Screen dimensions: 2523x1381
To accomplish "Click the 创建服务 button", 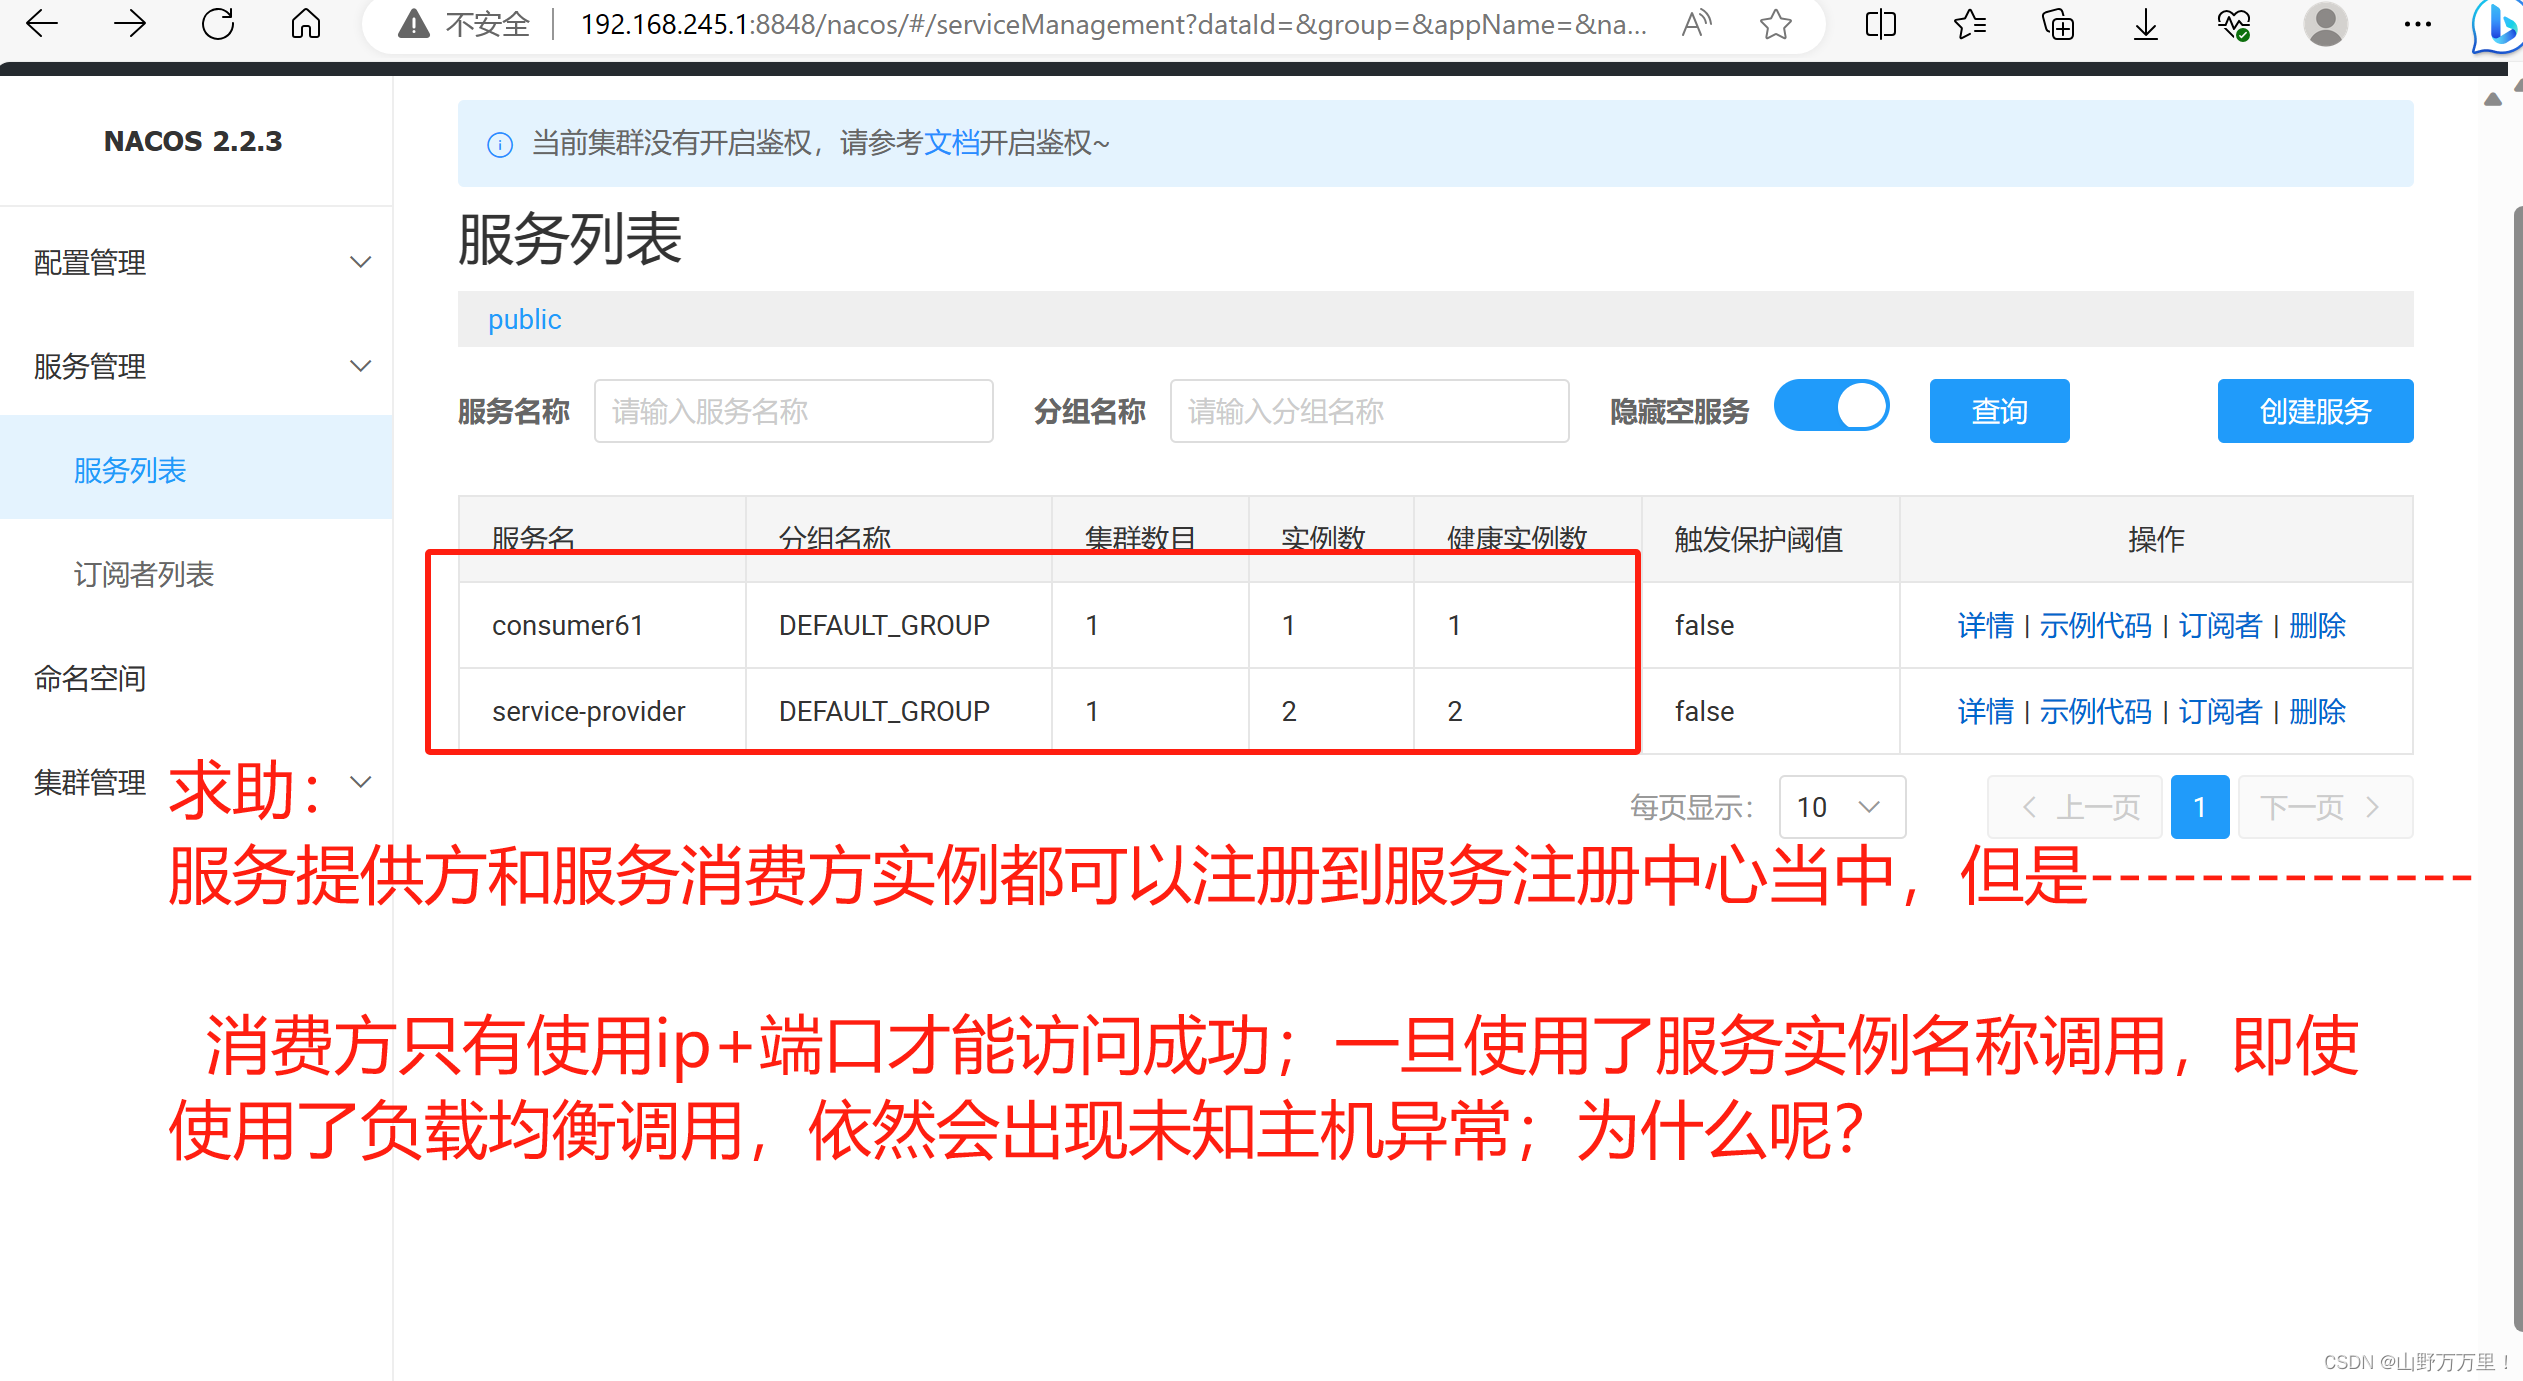I will [2315, 411].
